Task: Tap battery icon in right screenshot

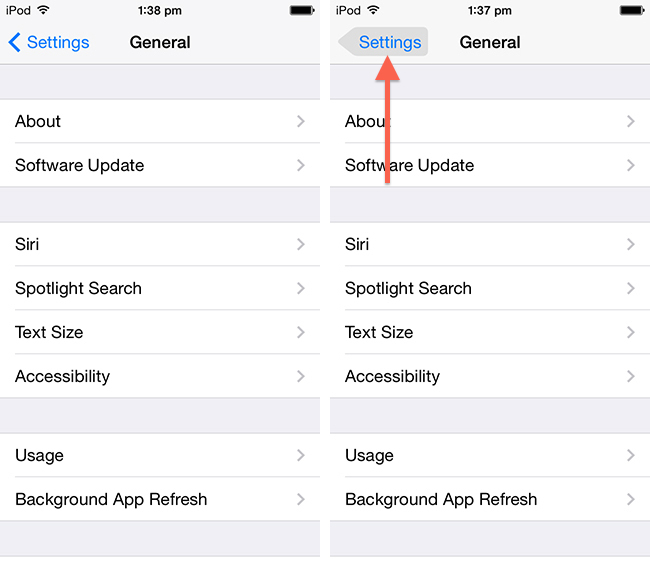Action: pyautogui.click(x=632, y=10)
